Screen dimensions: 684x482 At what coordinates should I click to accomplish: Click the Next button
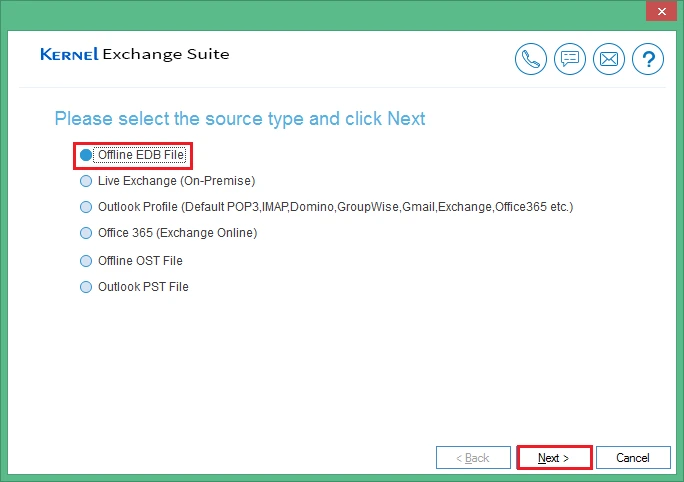point(554,458)
